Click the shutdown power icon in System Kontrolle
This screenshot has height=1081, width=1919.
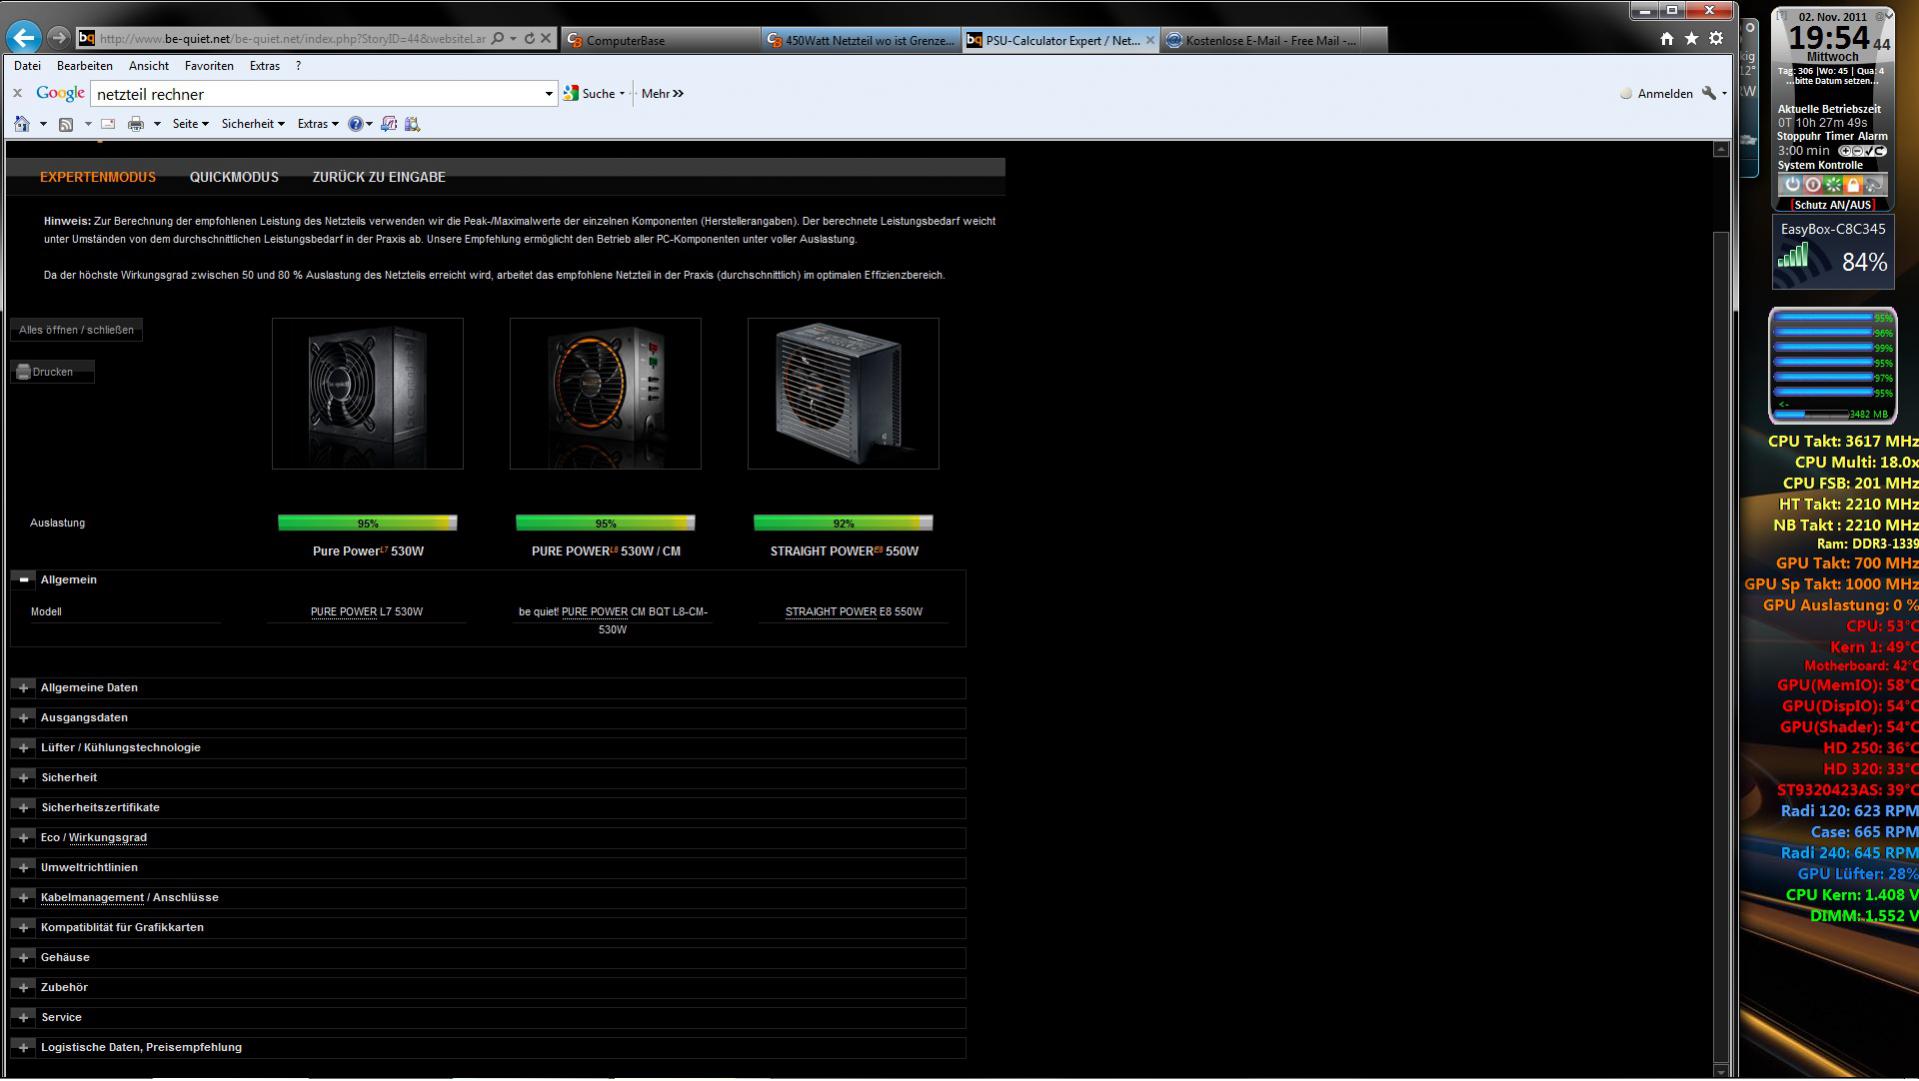coord(1792,185)
